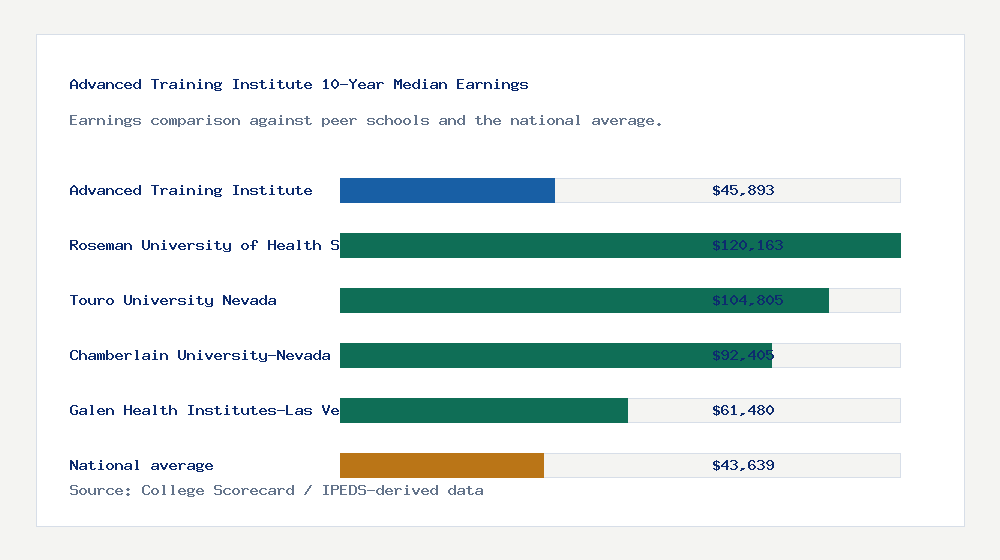Click the green Touro University Nevada bar
The height and width of the screenshot is (560, 1000).
coord(584,300)
